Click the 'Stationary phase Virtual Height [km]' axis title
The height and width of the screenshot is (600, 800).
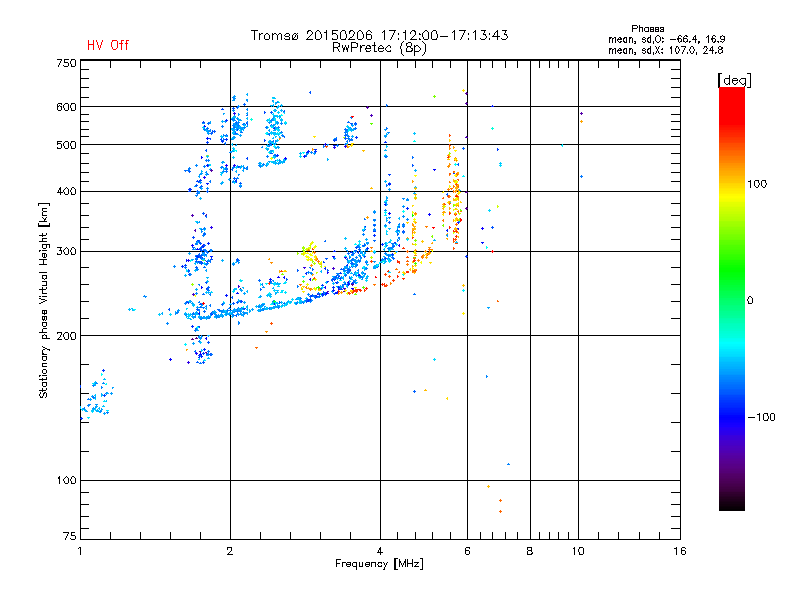(44, 300)
